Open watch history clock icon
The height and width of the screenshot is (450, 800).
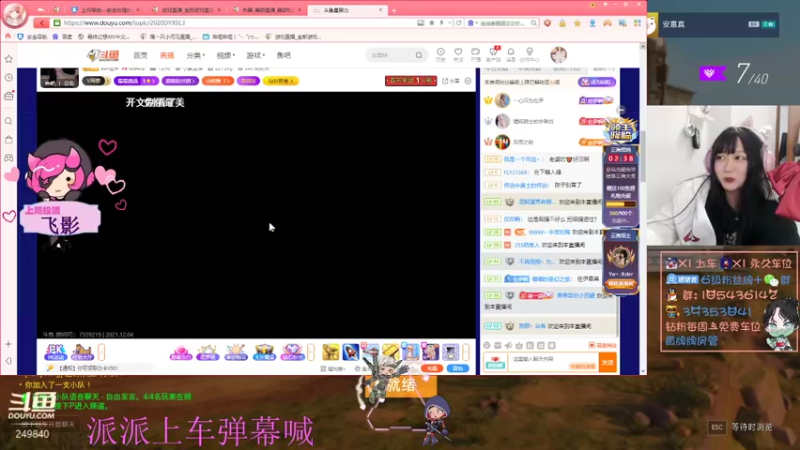(x=440, y=55)
